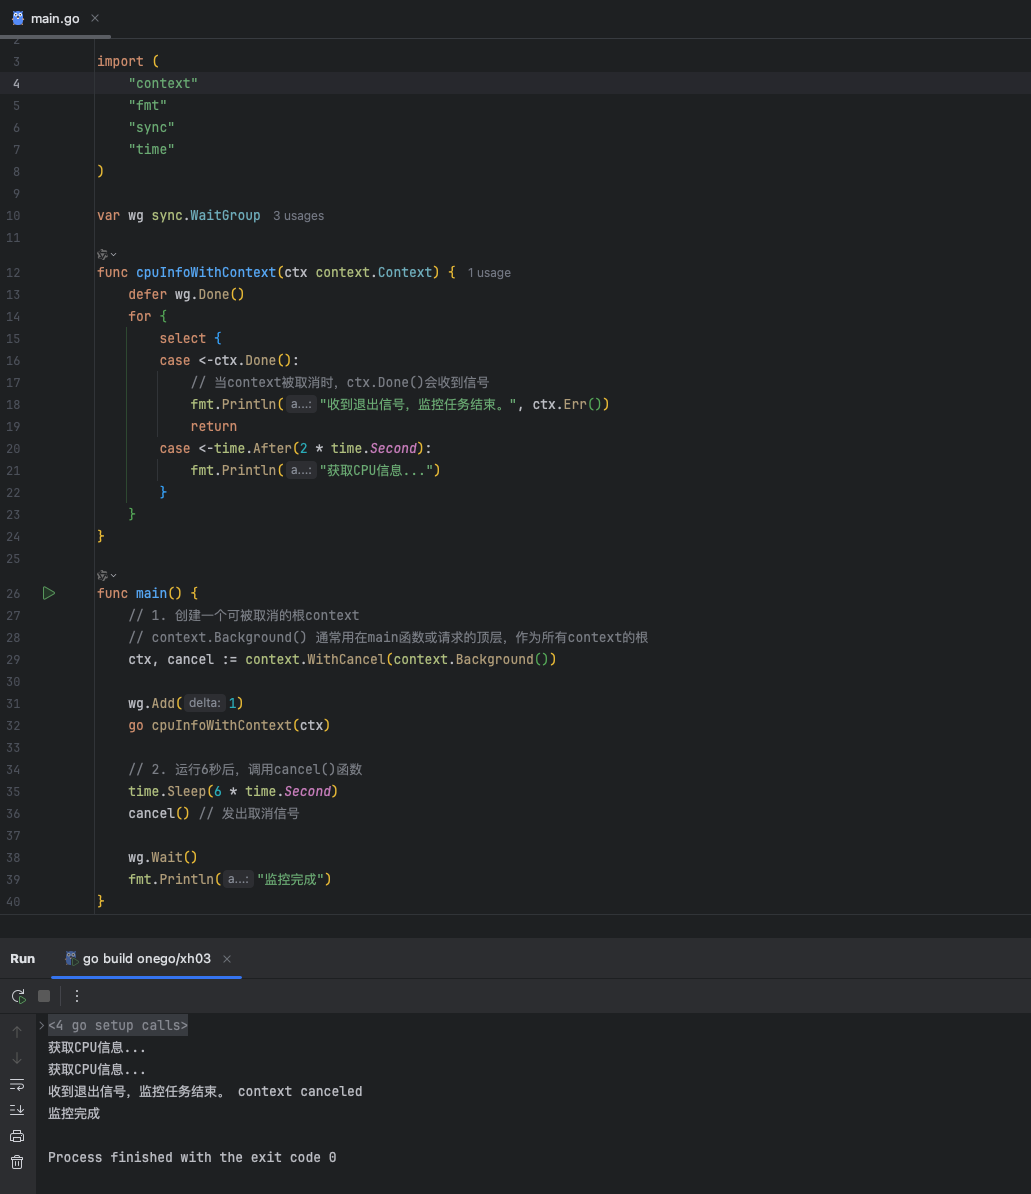Image resolution: width=1031 pixels, height=1194 pixels.
Task: Click the "监控完成" string in editor
Action: tap(290, 880)
